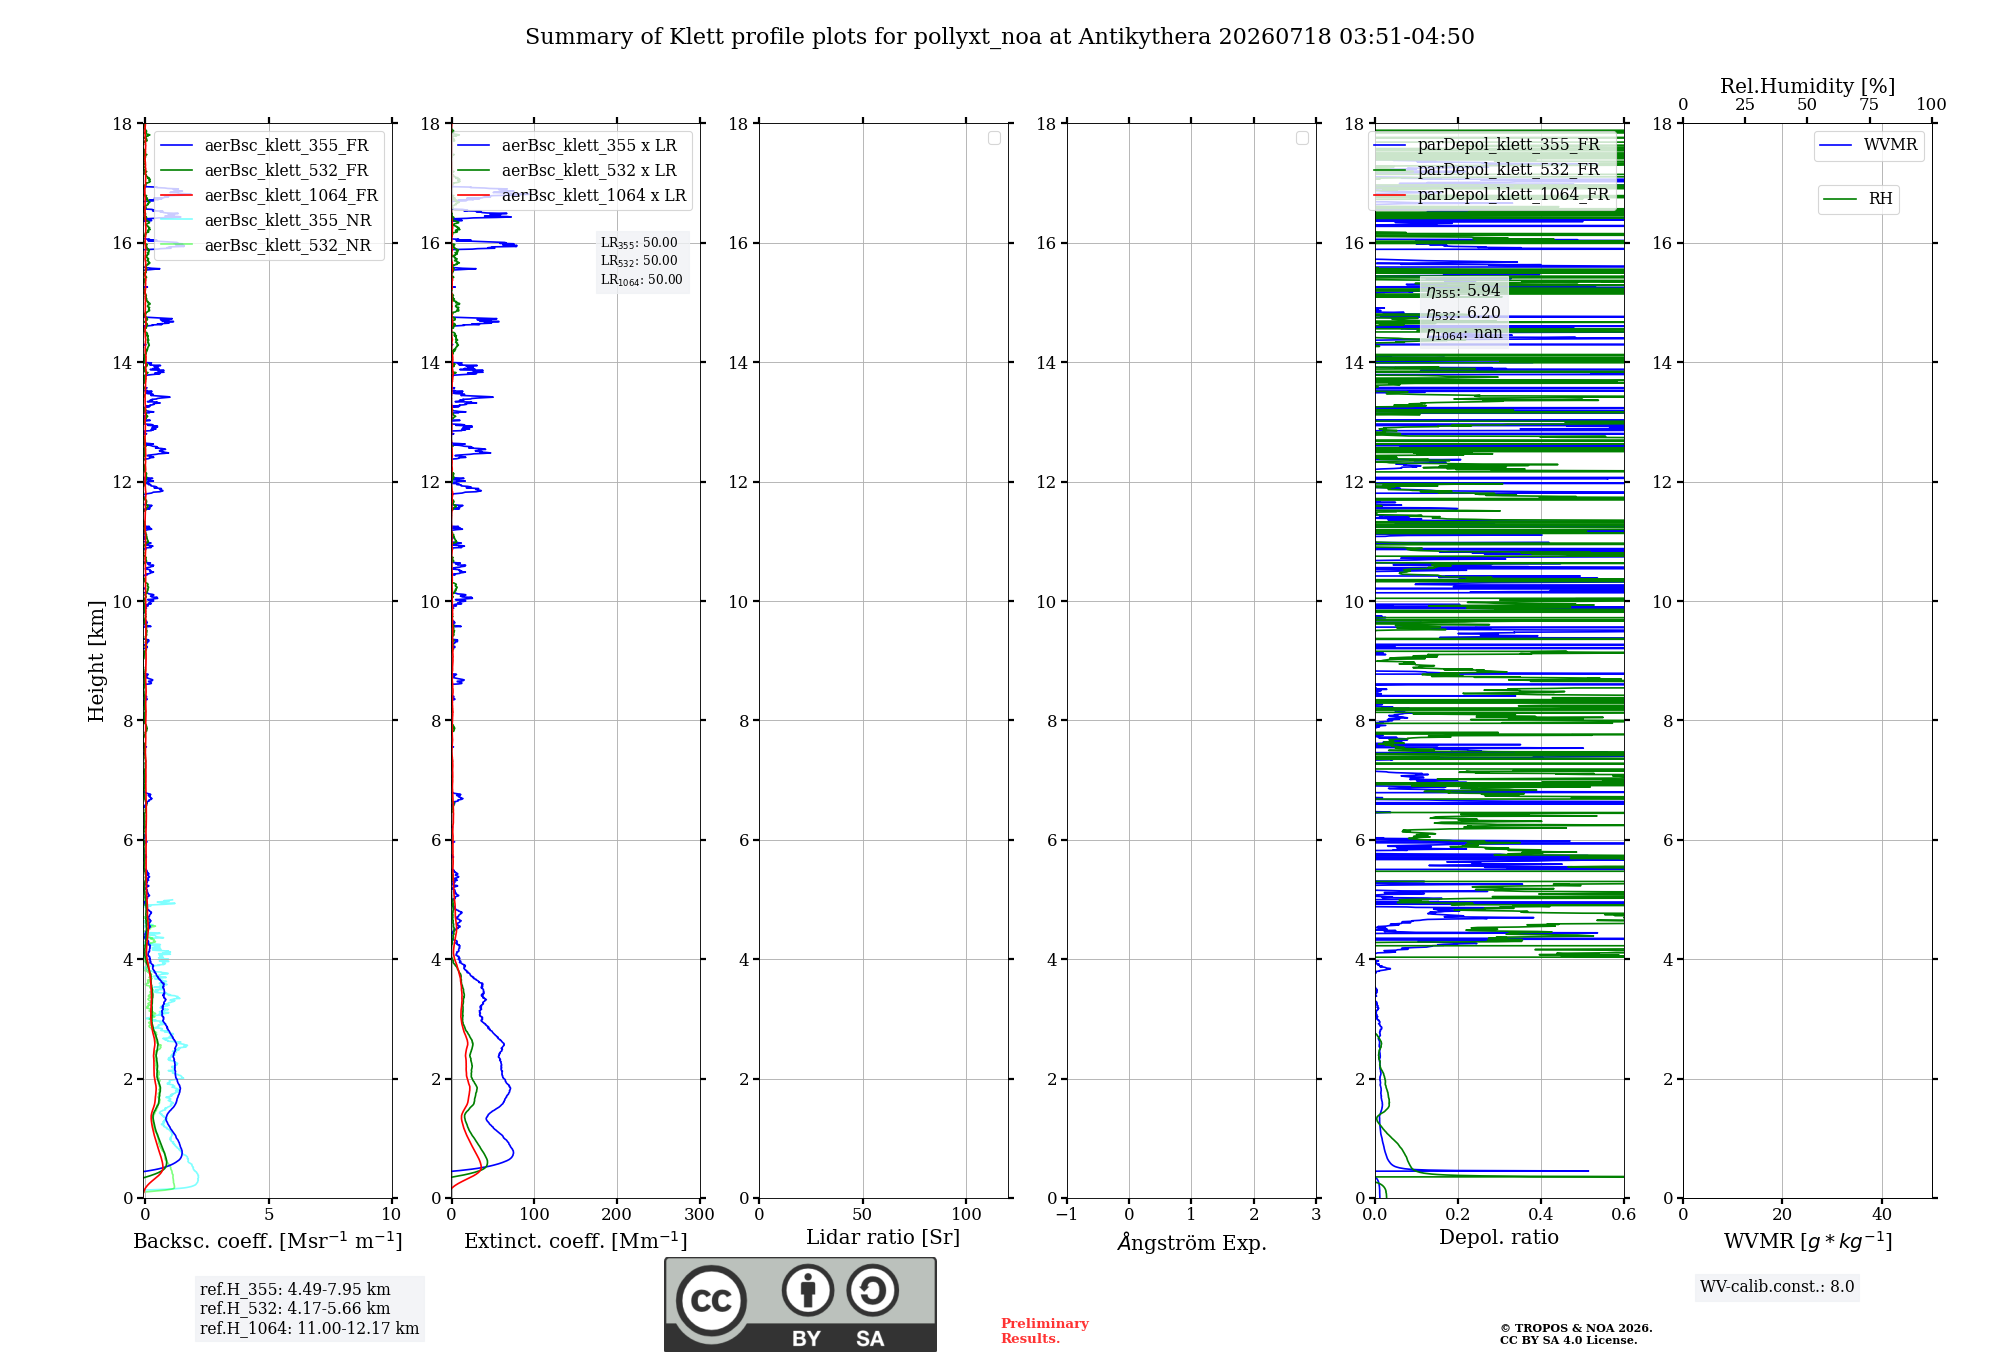The image size is (2000, 1360).
Task: Click the LR355 lidar ratio annotation box
Action: (642, 261)
